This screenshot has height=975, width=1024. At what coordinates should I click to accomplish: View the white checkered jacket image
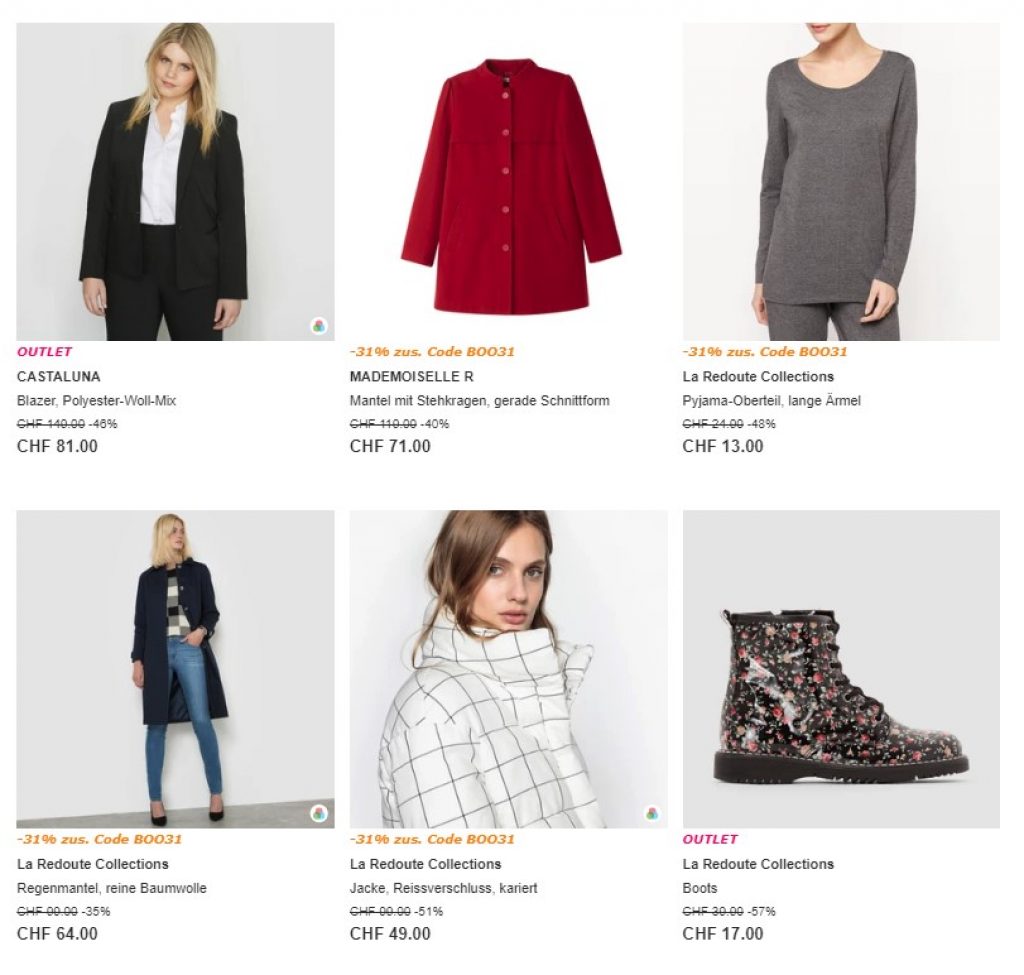tap(508, 668)
